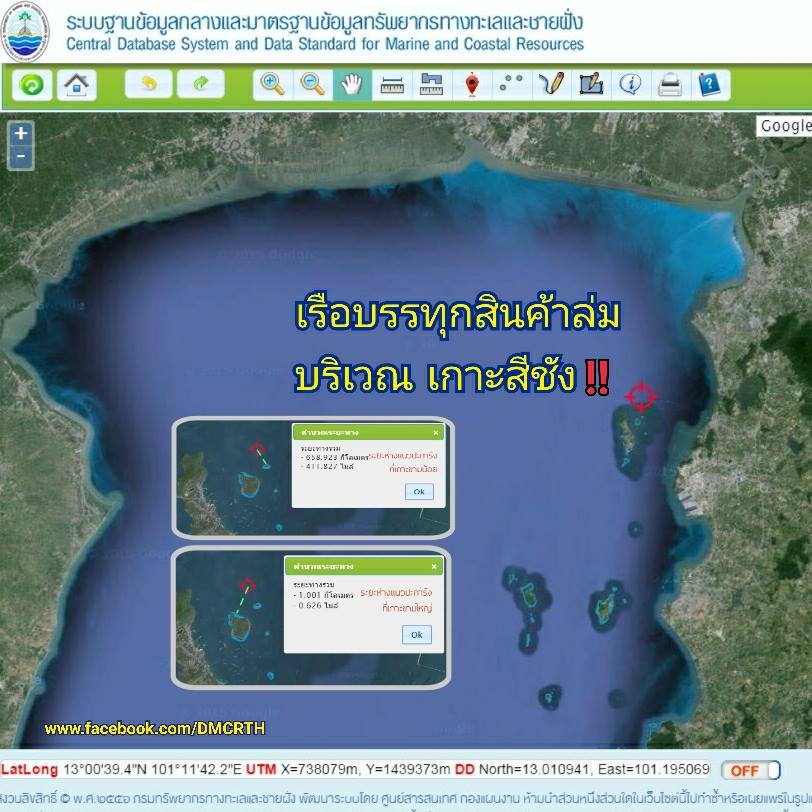Choose the red location pin tool
This screenshot has height=812, width=812.
(x=472, y=84)
